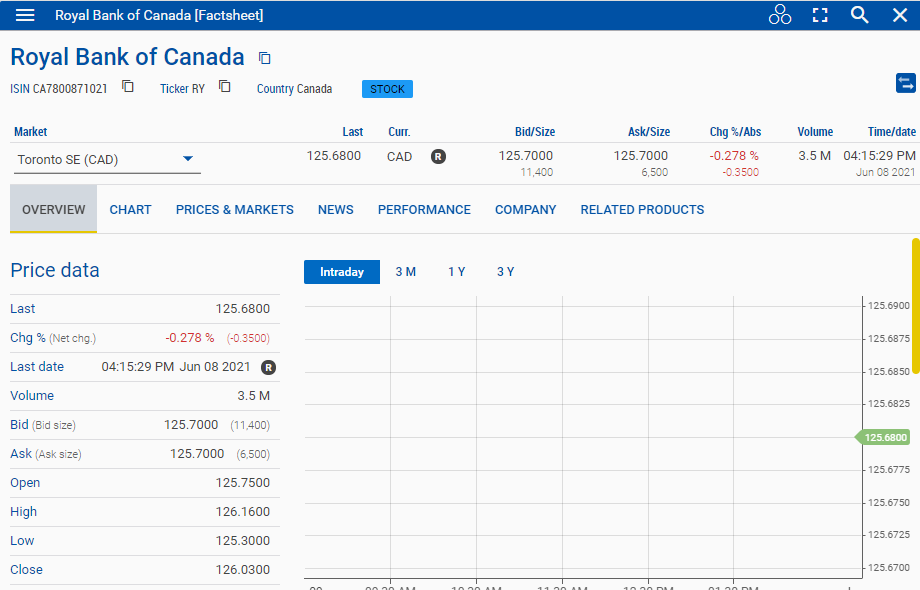
Task: Select the Intraday chart range
Action: pyautogui.click(x=341, y=272)
